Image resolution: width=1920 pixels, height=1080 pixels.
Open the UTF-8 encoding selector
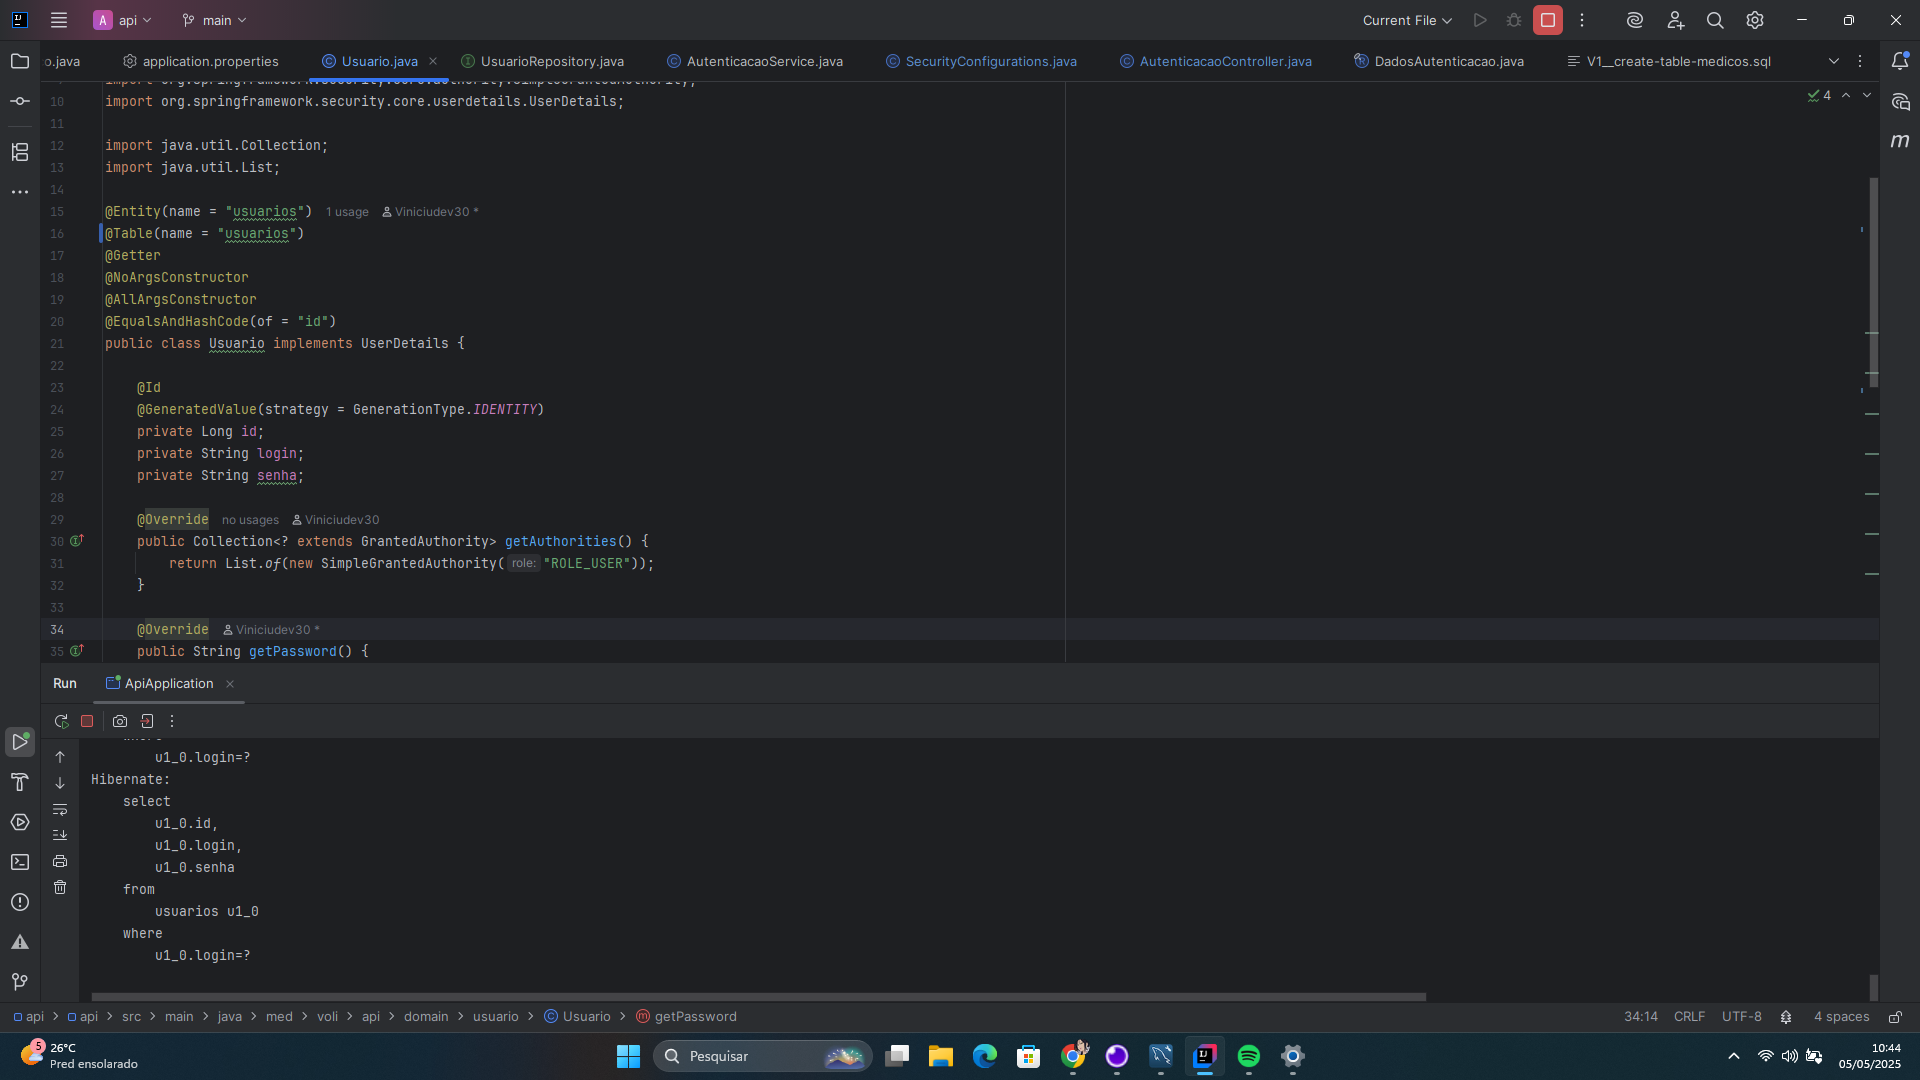coord(1742,1017)
